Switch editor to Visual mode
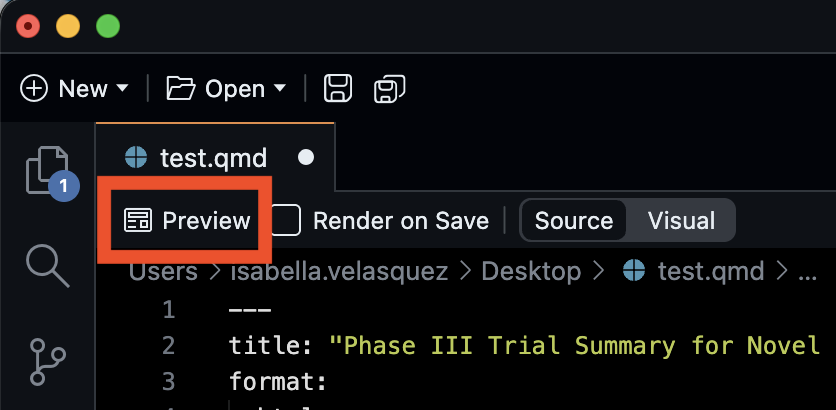 681,221
